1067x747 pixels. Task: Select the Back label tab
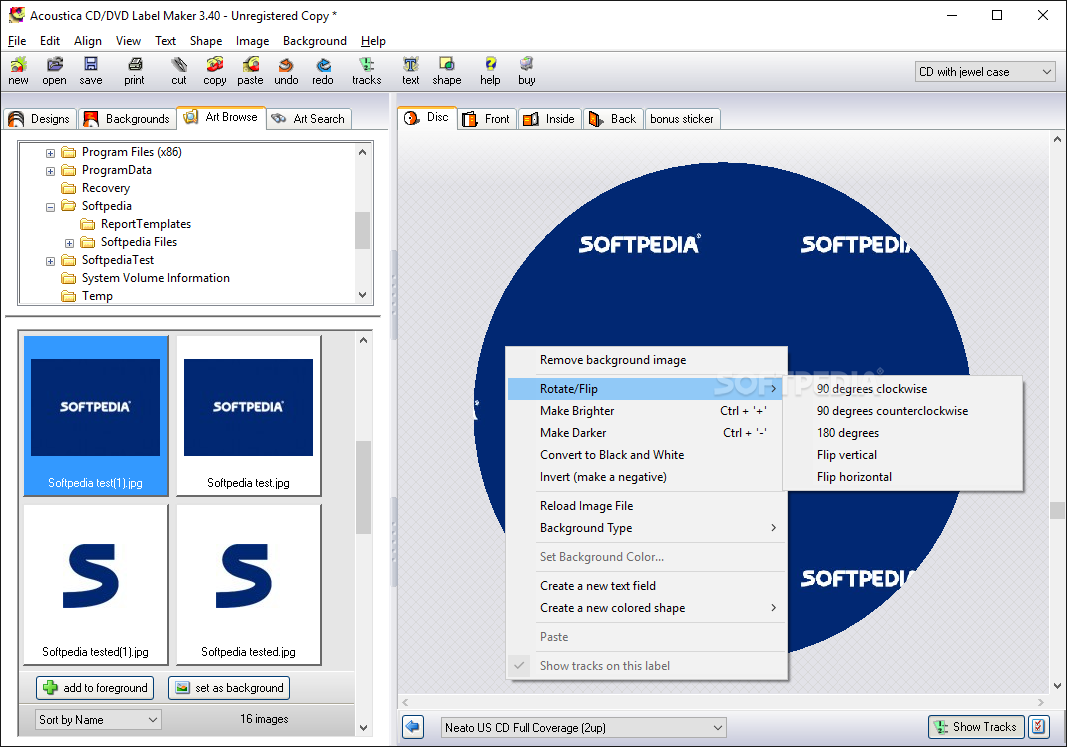612,119
